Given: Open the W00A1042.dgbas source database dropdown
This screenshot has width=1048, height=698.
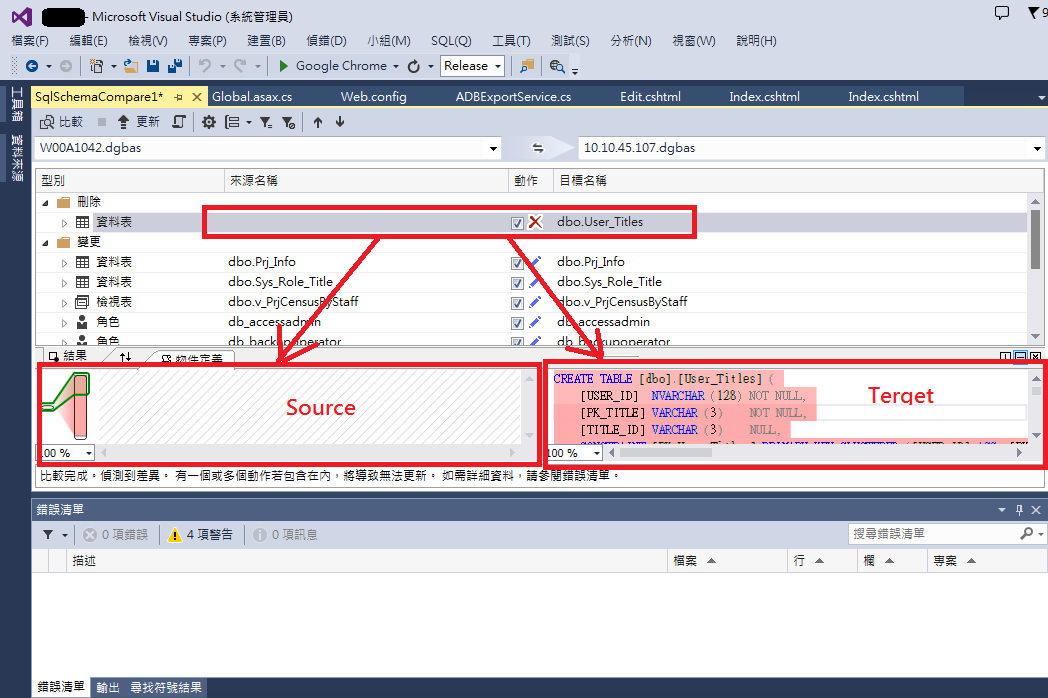Looking at the screenshot, I should tap(492, 147).
